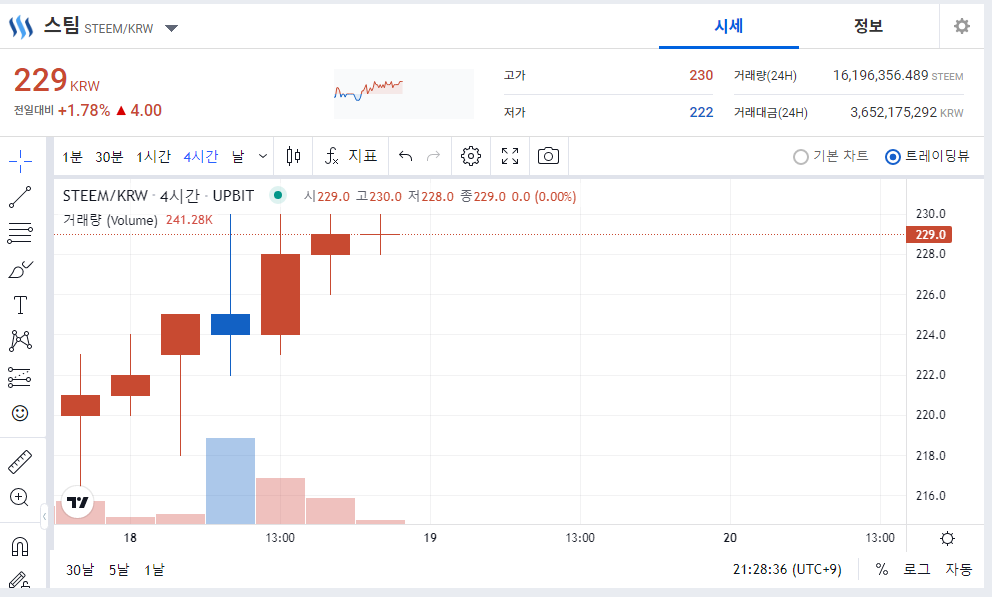Screen dimensions: 992x597
Task: Click the Steem coin logo
Action: (21, 27)
